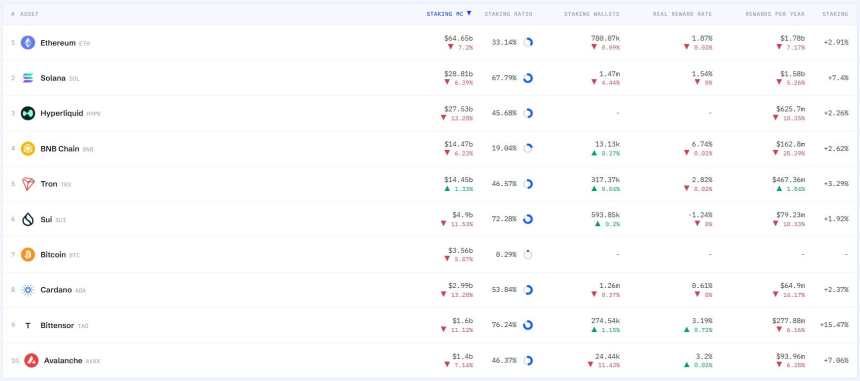Viewport: 860px width, 381px height.
Task: Click Solana staking MC $28.81b
Action: 459,73
